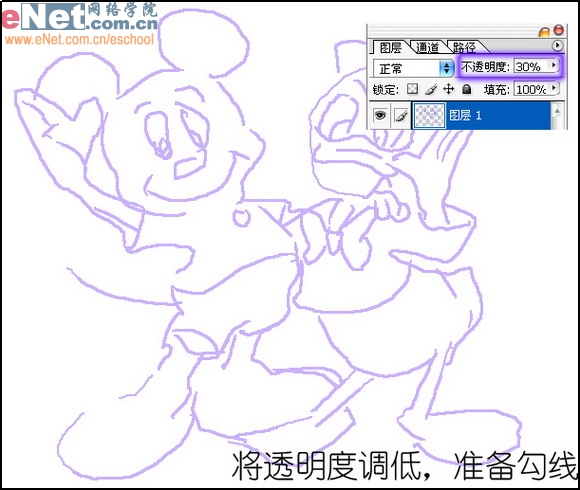Click the brush indicator beside 图层 1
The image size is (580, 490).
(401, 116)
